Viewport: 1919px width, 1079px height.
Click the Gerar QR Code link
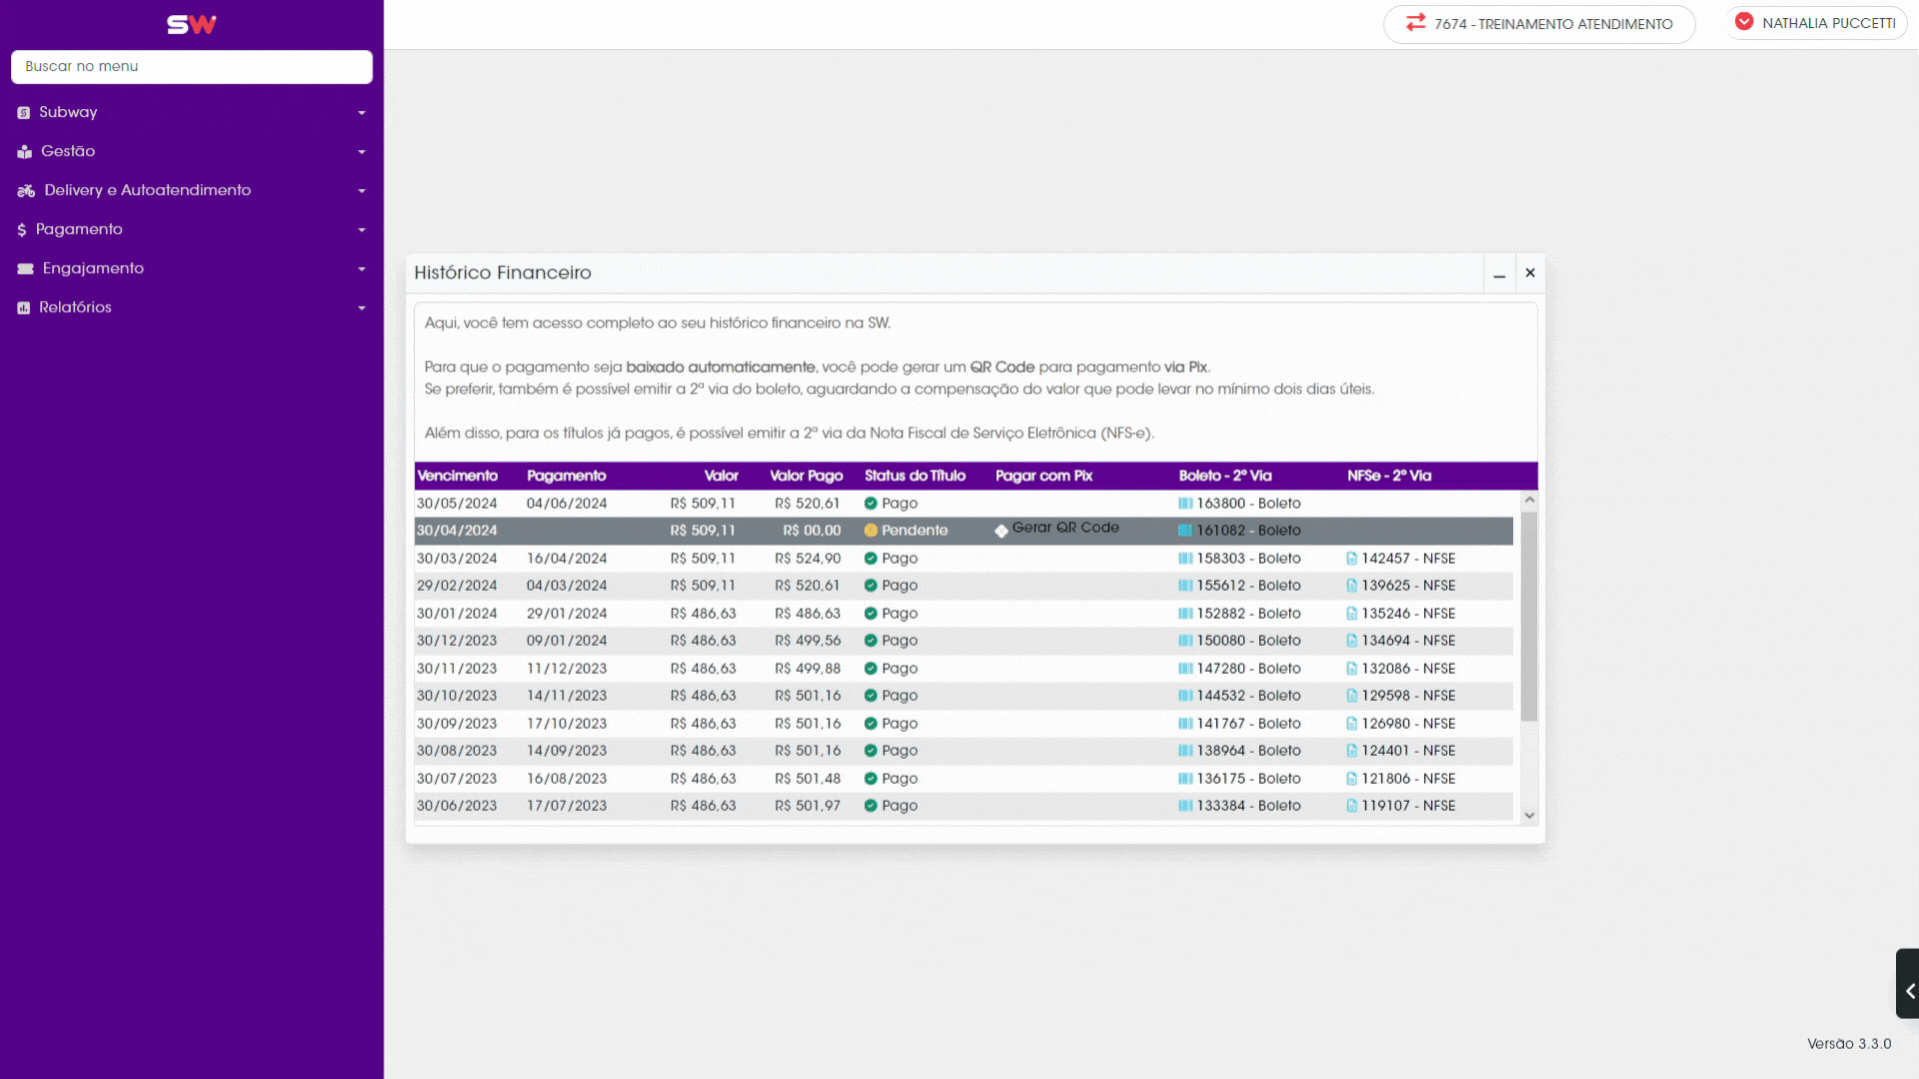(1065, 528)
